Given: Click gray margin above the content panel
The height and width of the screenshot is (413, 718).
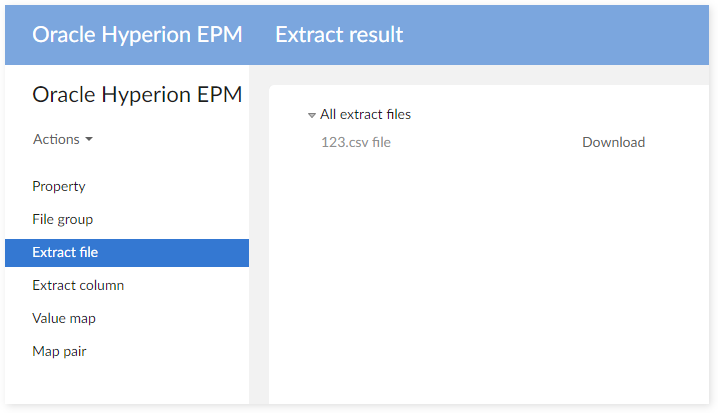Looking at the screenshot, I should coord(480,75).
